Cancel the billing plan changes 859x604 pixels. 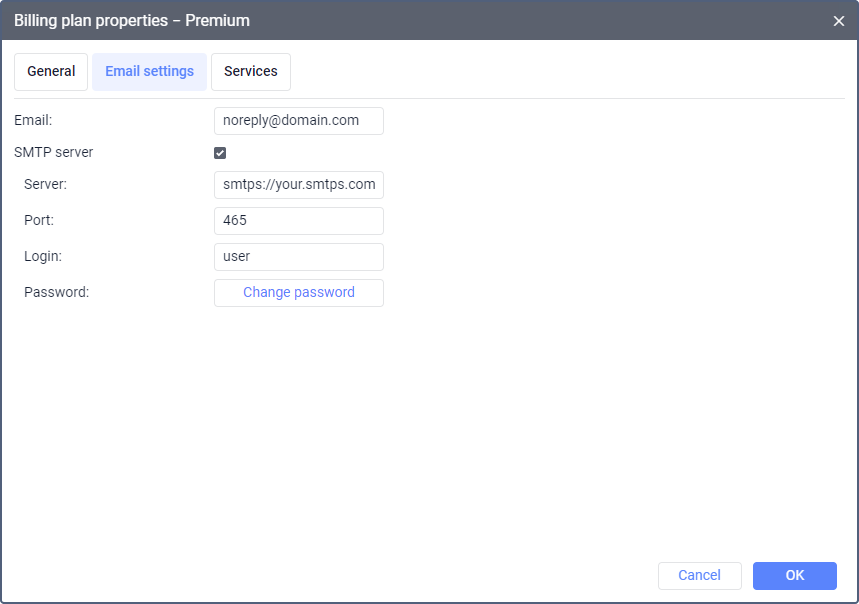point(699,575)
